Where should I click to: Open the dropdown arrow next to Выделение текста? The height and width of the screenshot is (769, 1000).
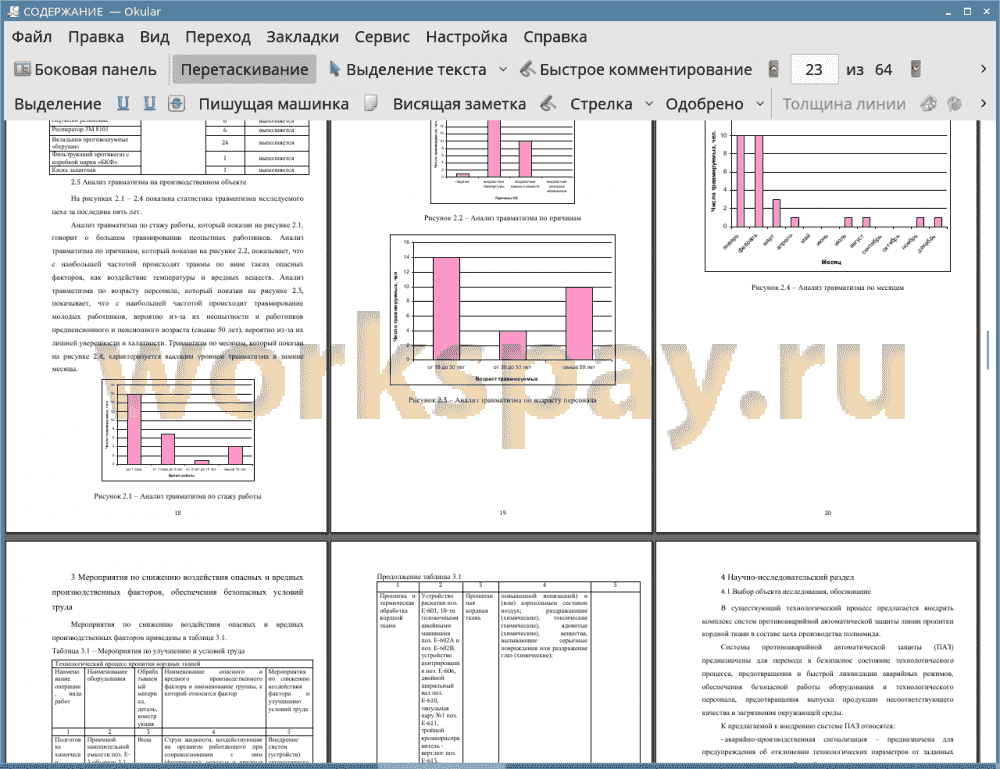click(x=503, y=70)
